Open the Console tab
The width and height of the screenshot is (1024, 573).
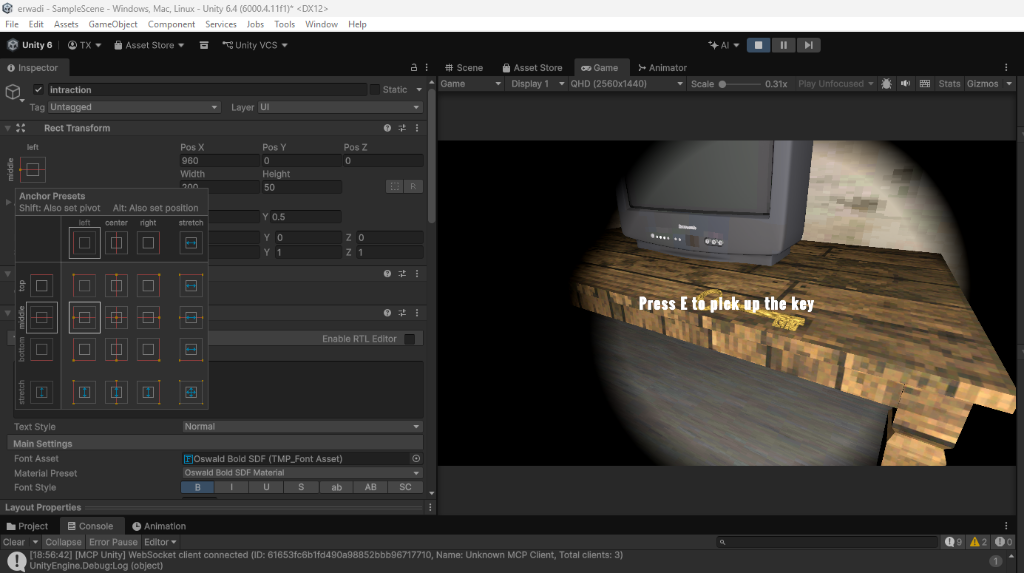pos(90,526)
